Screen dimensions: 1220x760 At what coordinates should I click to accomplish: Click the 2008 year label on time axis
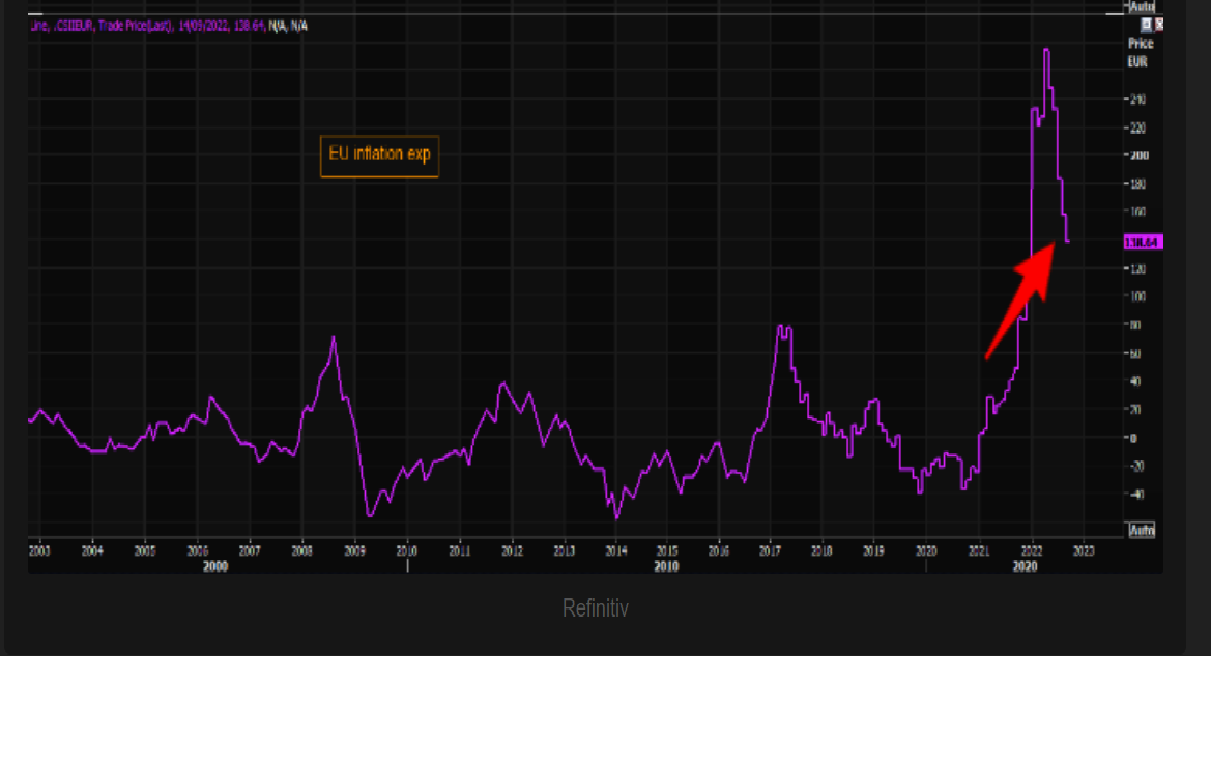click(301, 550)
